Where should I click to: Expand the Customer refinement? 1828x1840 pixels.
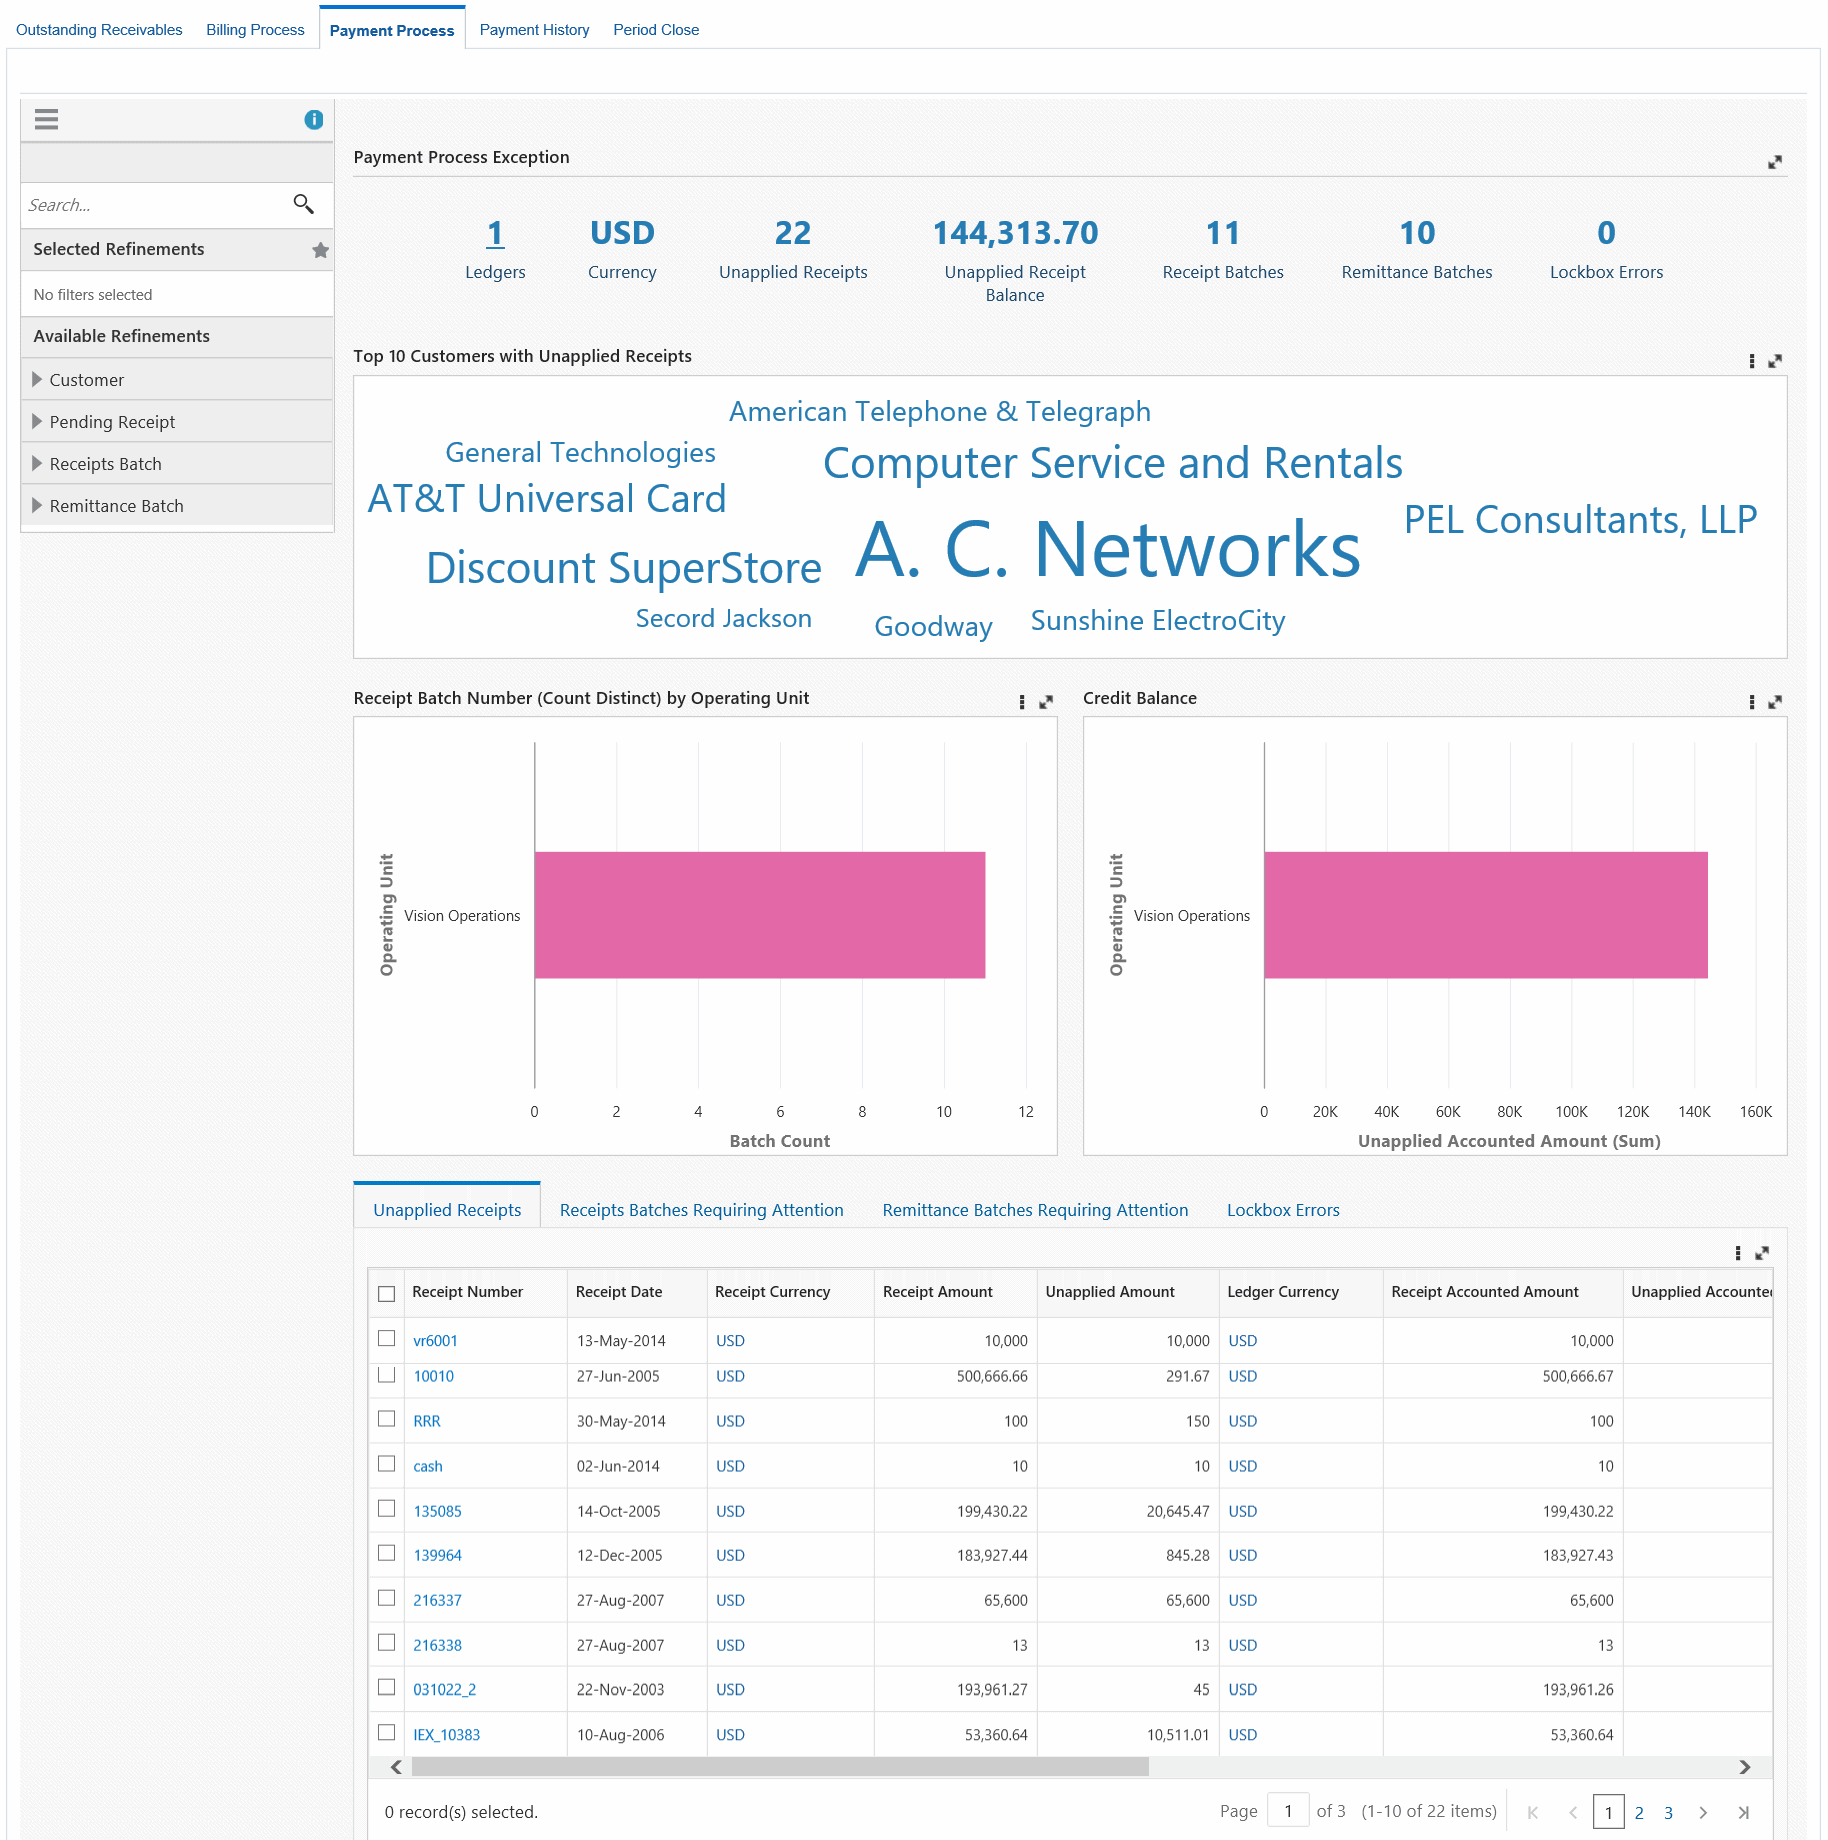37,380
